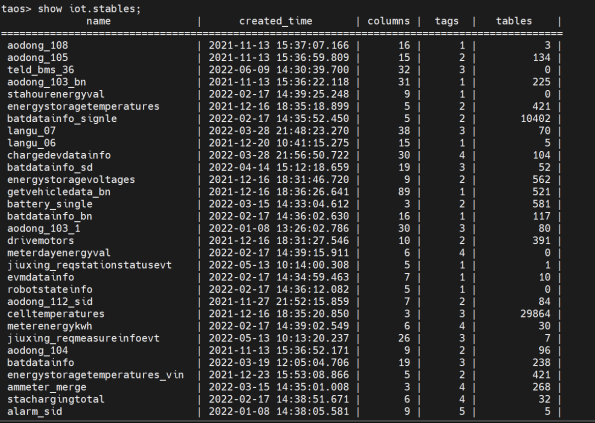595x423 pixels.
Task: Select the table name 'aodong_108'
Action: tap(38, 46)
